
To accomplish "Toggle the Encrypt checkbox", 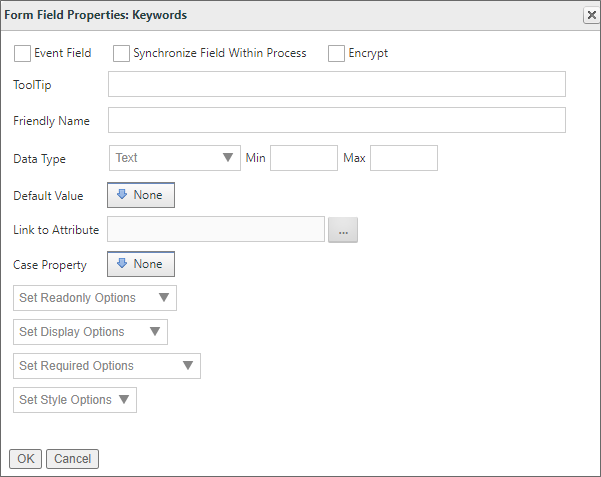I will tap(336, 53).
